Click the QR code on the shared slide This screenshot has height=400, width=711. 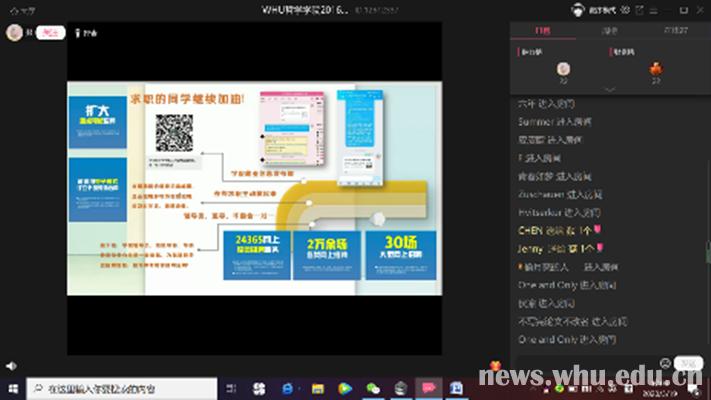point(173,133)
